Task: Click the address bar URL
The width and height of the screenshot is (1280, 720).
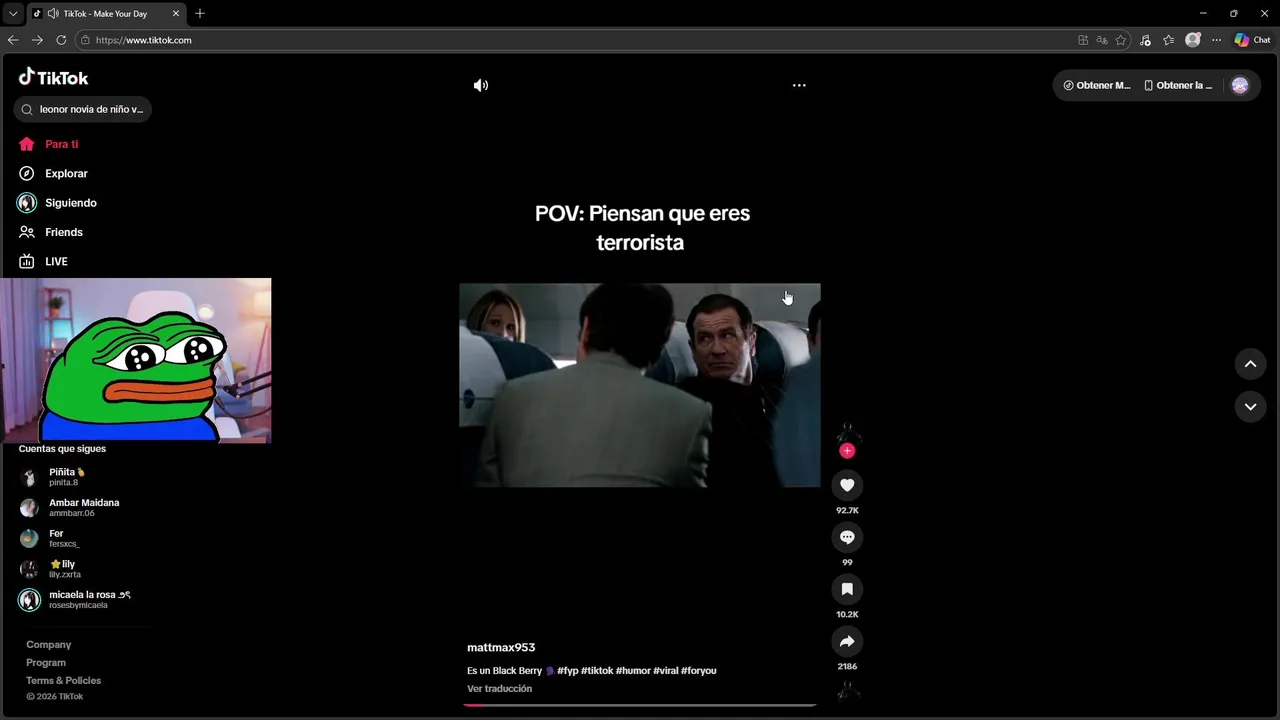Action: [x=143, y=40]
